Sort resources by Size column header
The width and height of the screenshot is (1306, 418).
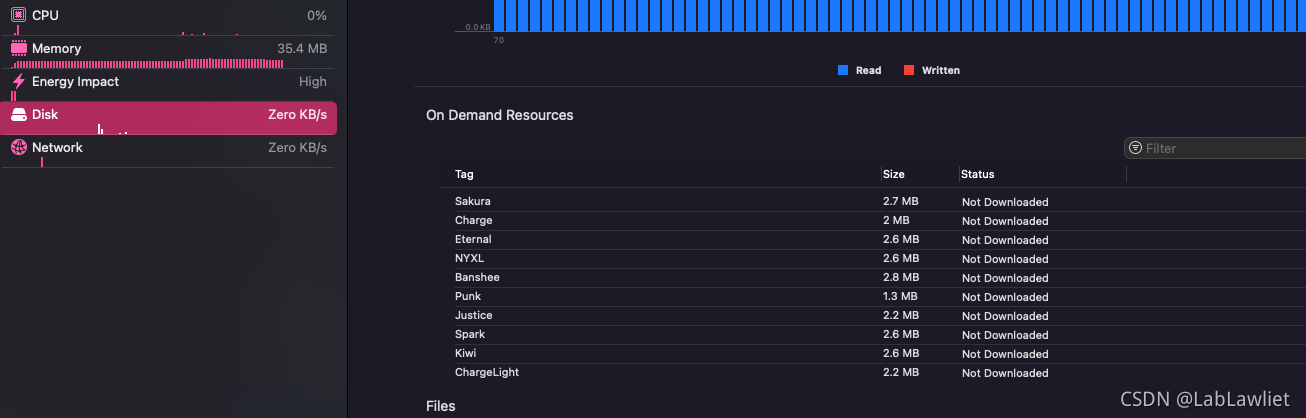pos(893,174)
